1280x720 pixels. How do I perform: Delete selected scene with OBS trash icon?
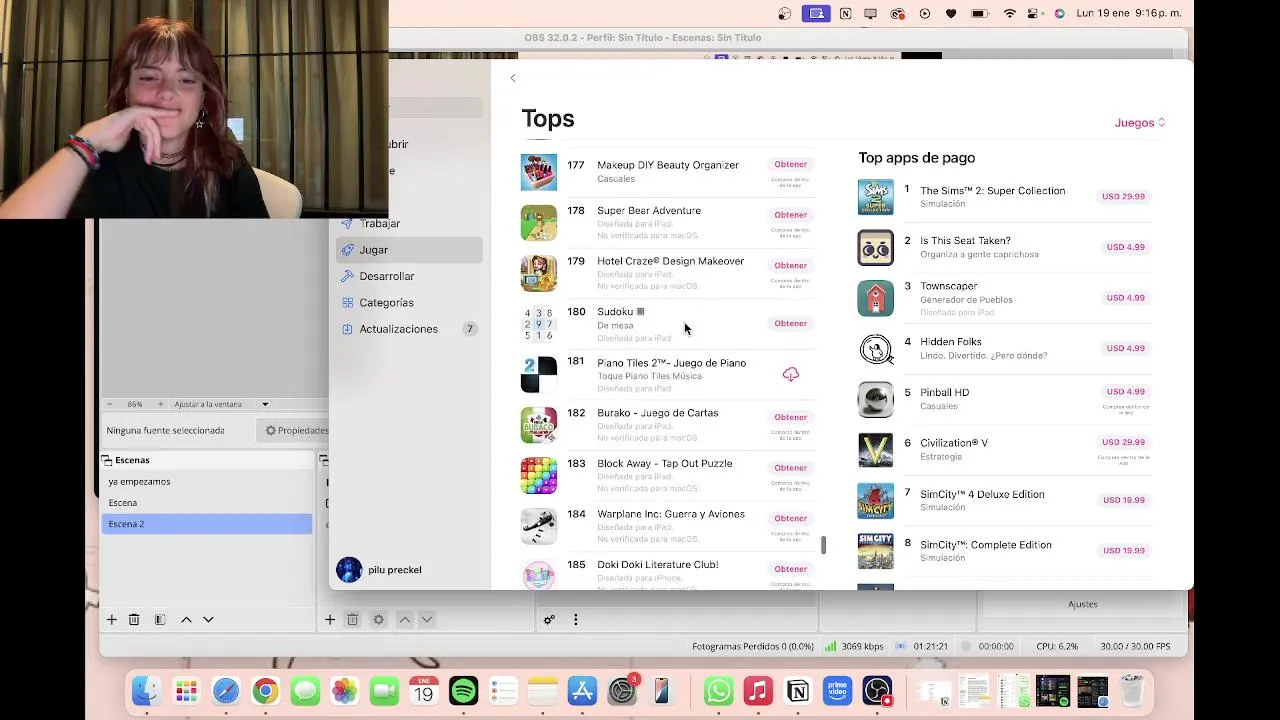[134, 620]
